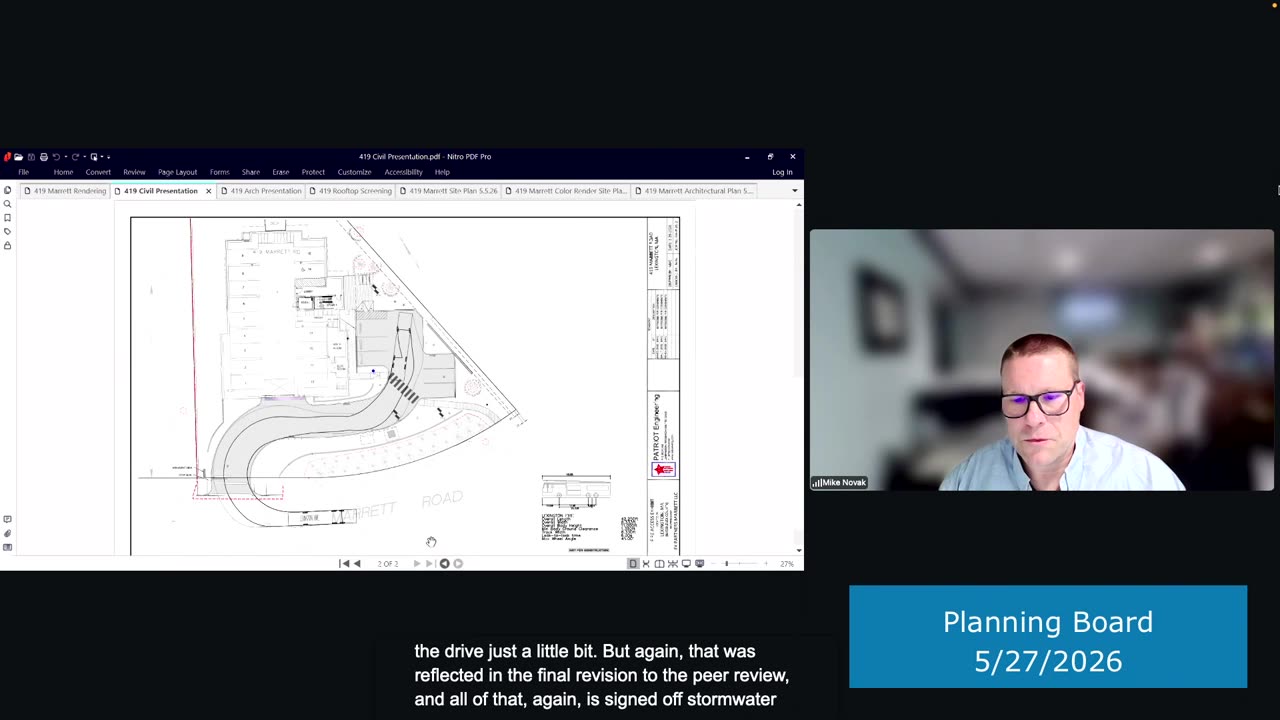Viewport: 1280px width, 720px height.
Task: Open the Bookmarks panel icon
Action: (7, 218)
